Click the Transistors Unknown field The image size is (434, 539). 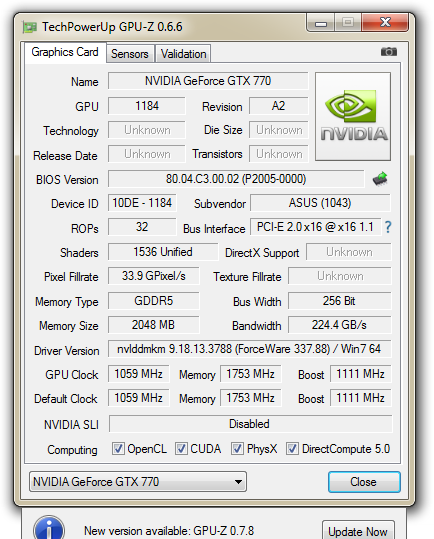tap(279, 154)
